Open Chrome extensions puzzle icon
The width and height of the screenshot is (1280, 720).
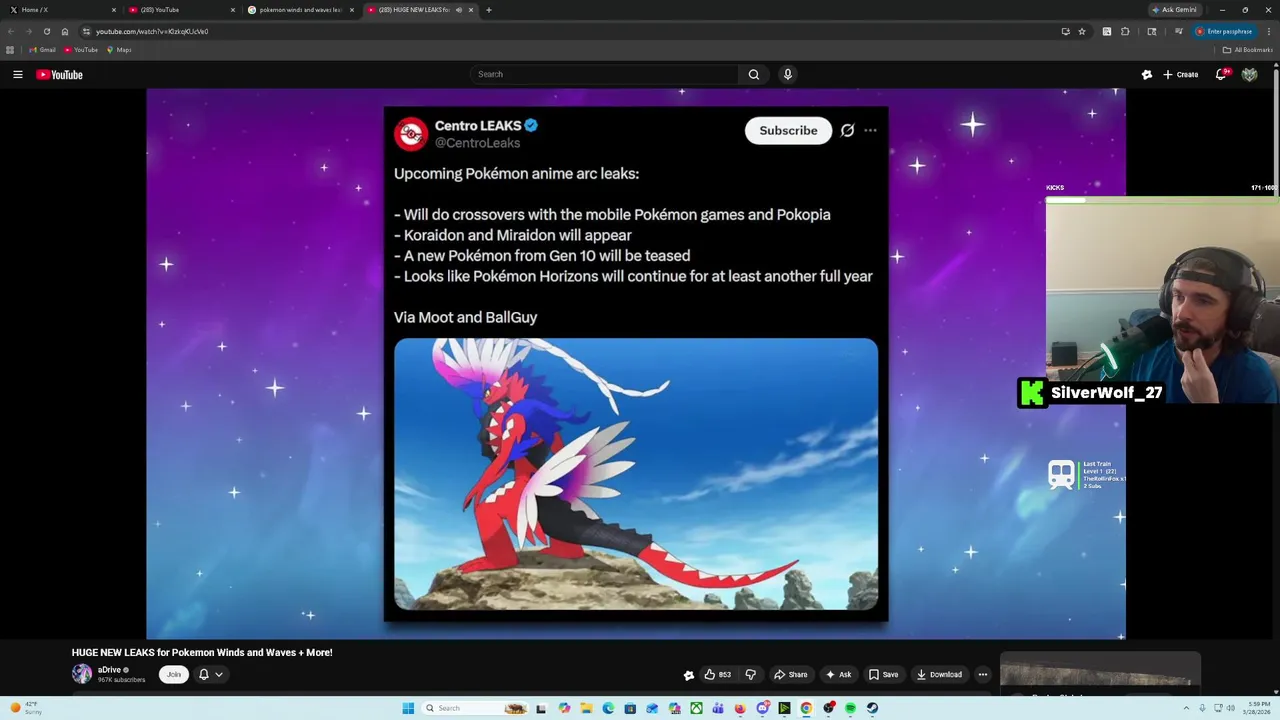click(1125, 31)
